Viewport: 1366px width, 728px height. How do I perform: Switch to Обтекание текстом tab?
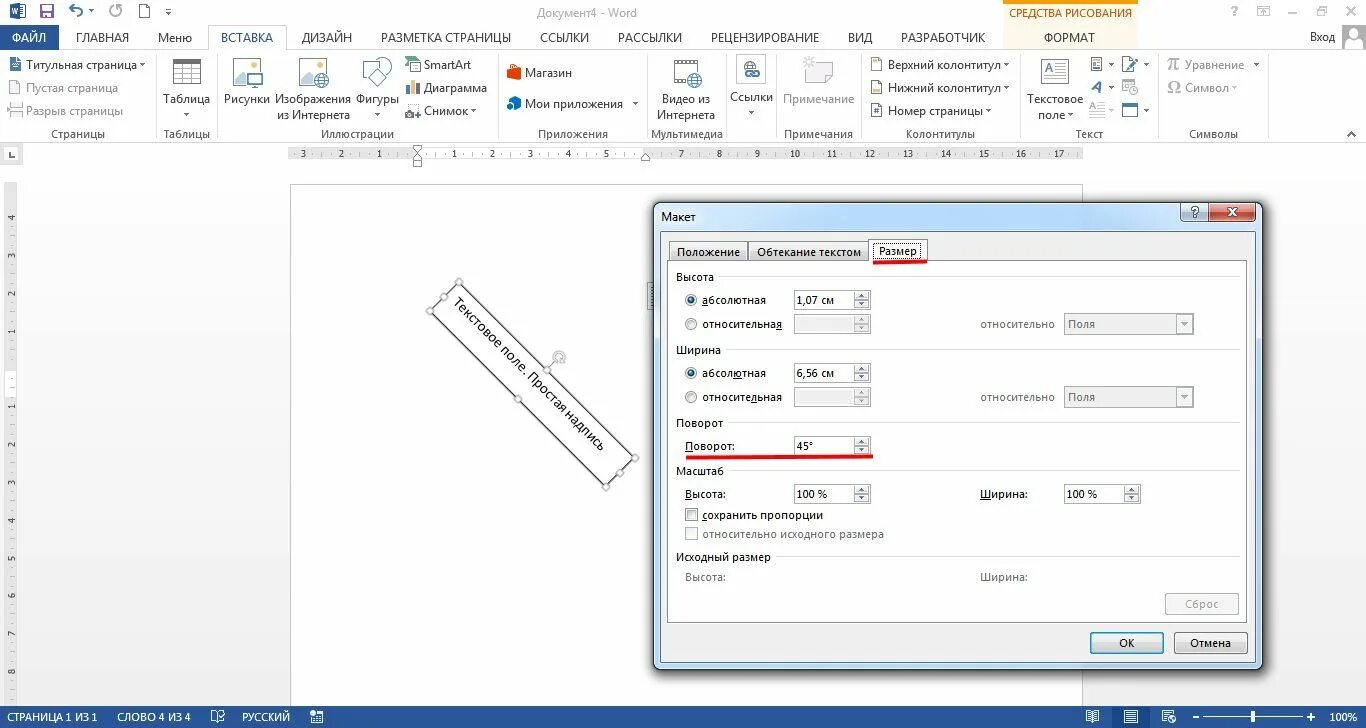coord(809,252)
